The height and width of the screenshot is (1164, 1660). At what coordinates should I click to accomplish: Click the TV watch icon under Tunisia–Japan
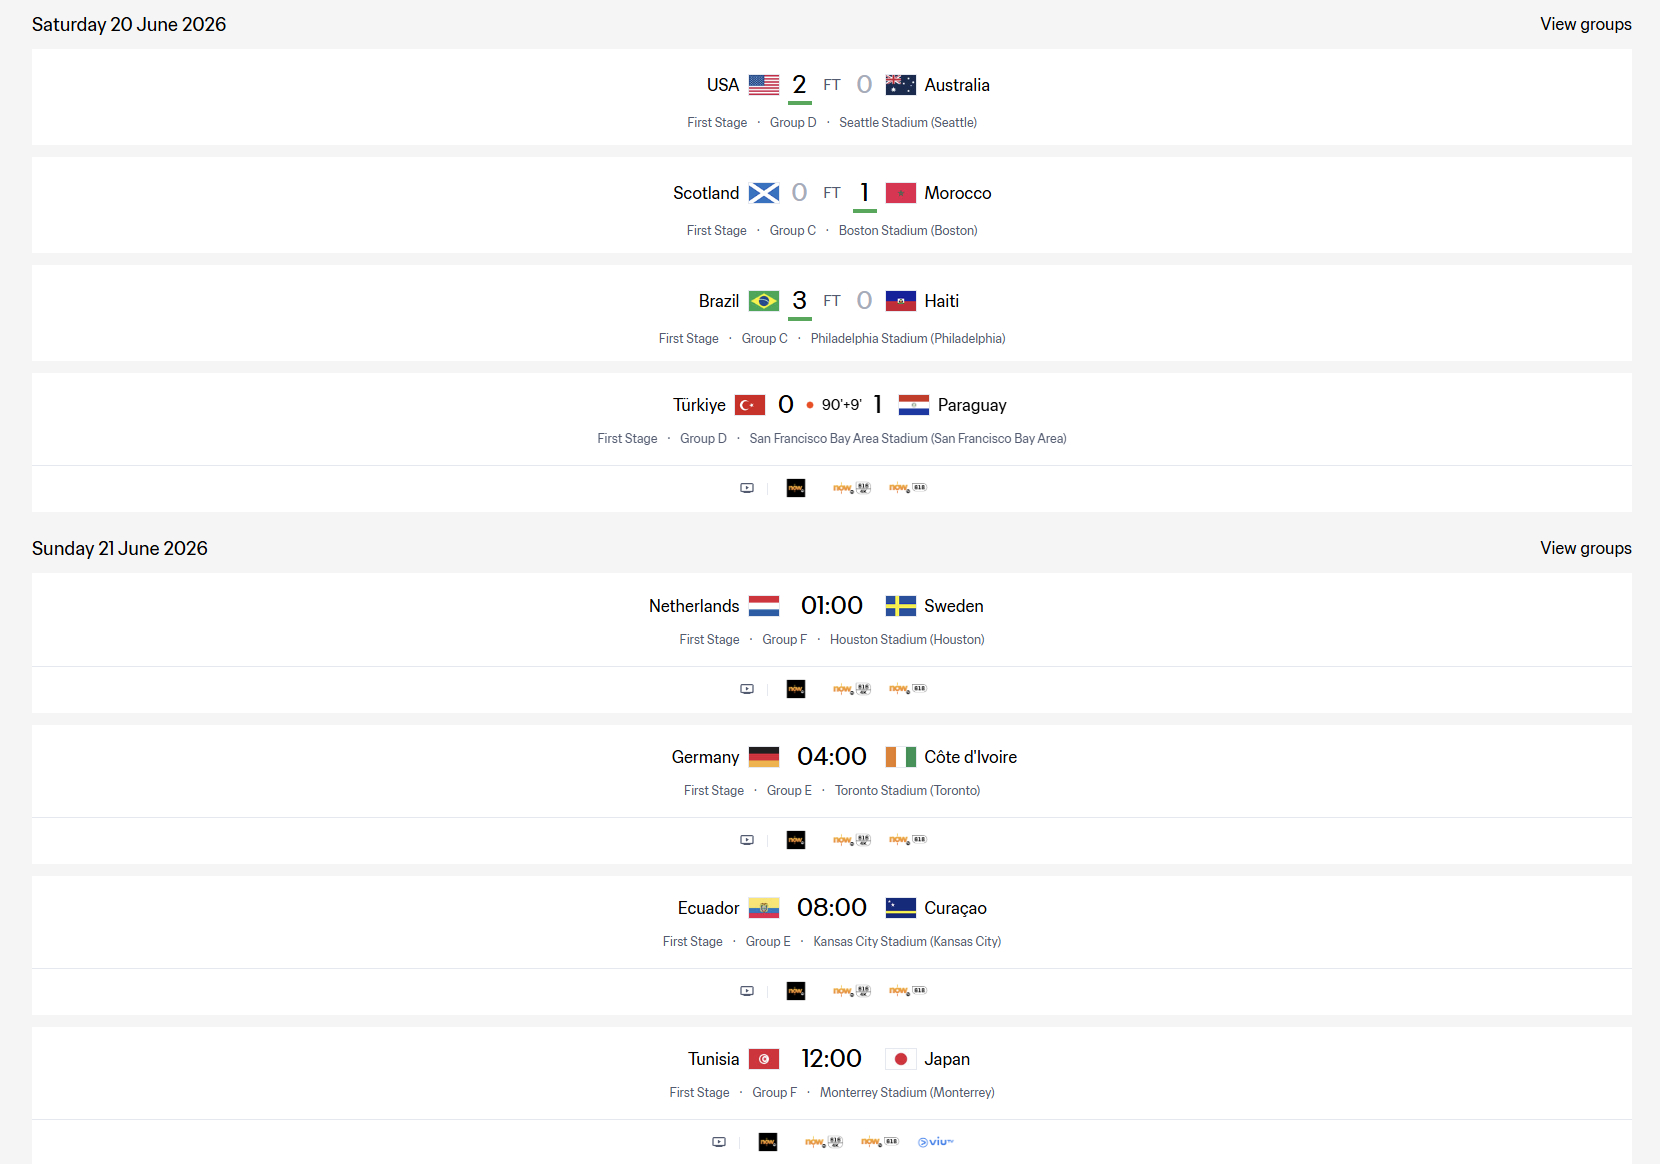tap(719, 1142)
